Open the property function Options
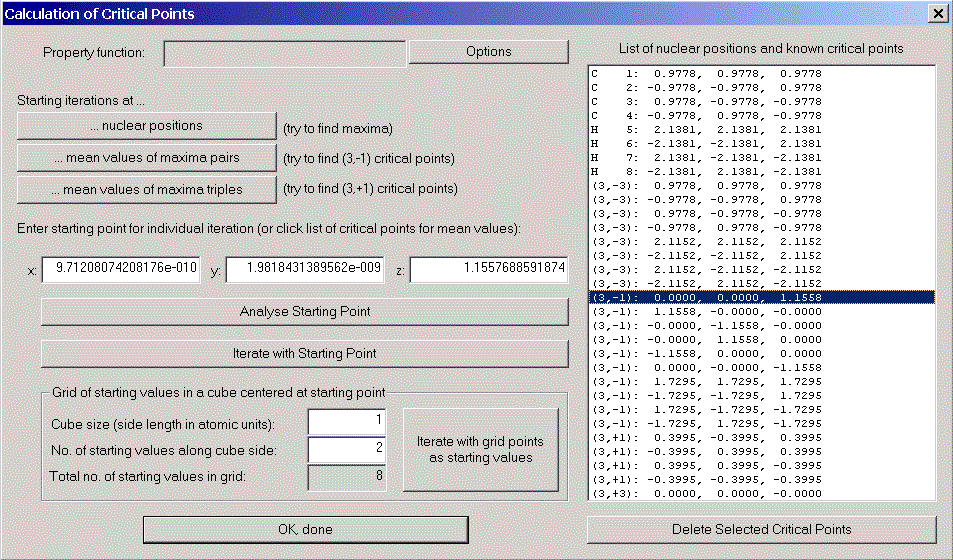The width and height of the screenshot is (953, 560). point(488,52)
